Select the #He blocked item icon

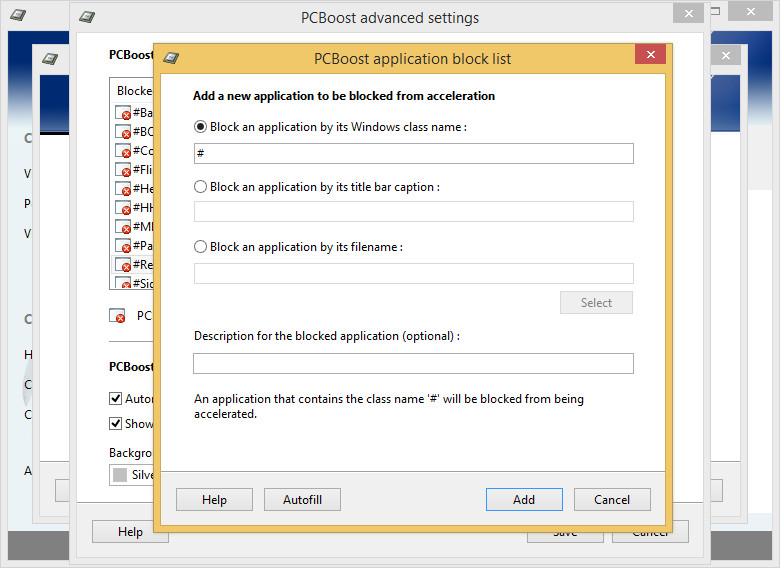coord(123,189)
